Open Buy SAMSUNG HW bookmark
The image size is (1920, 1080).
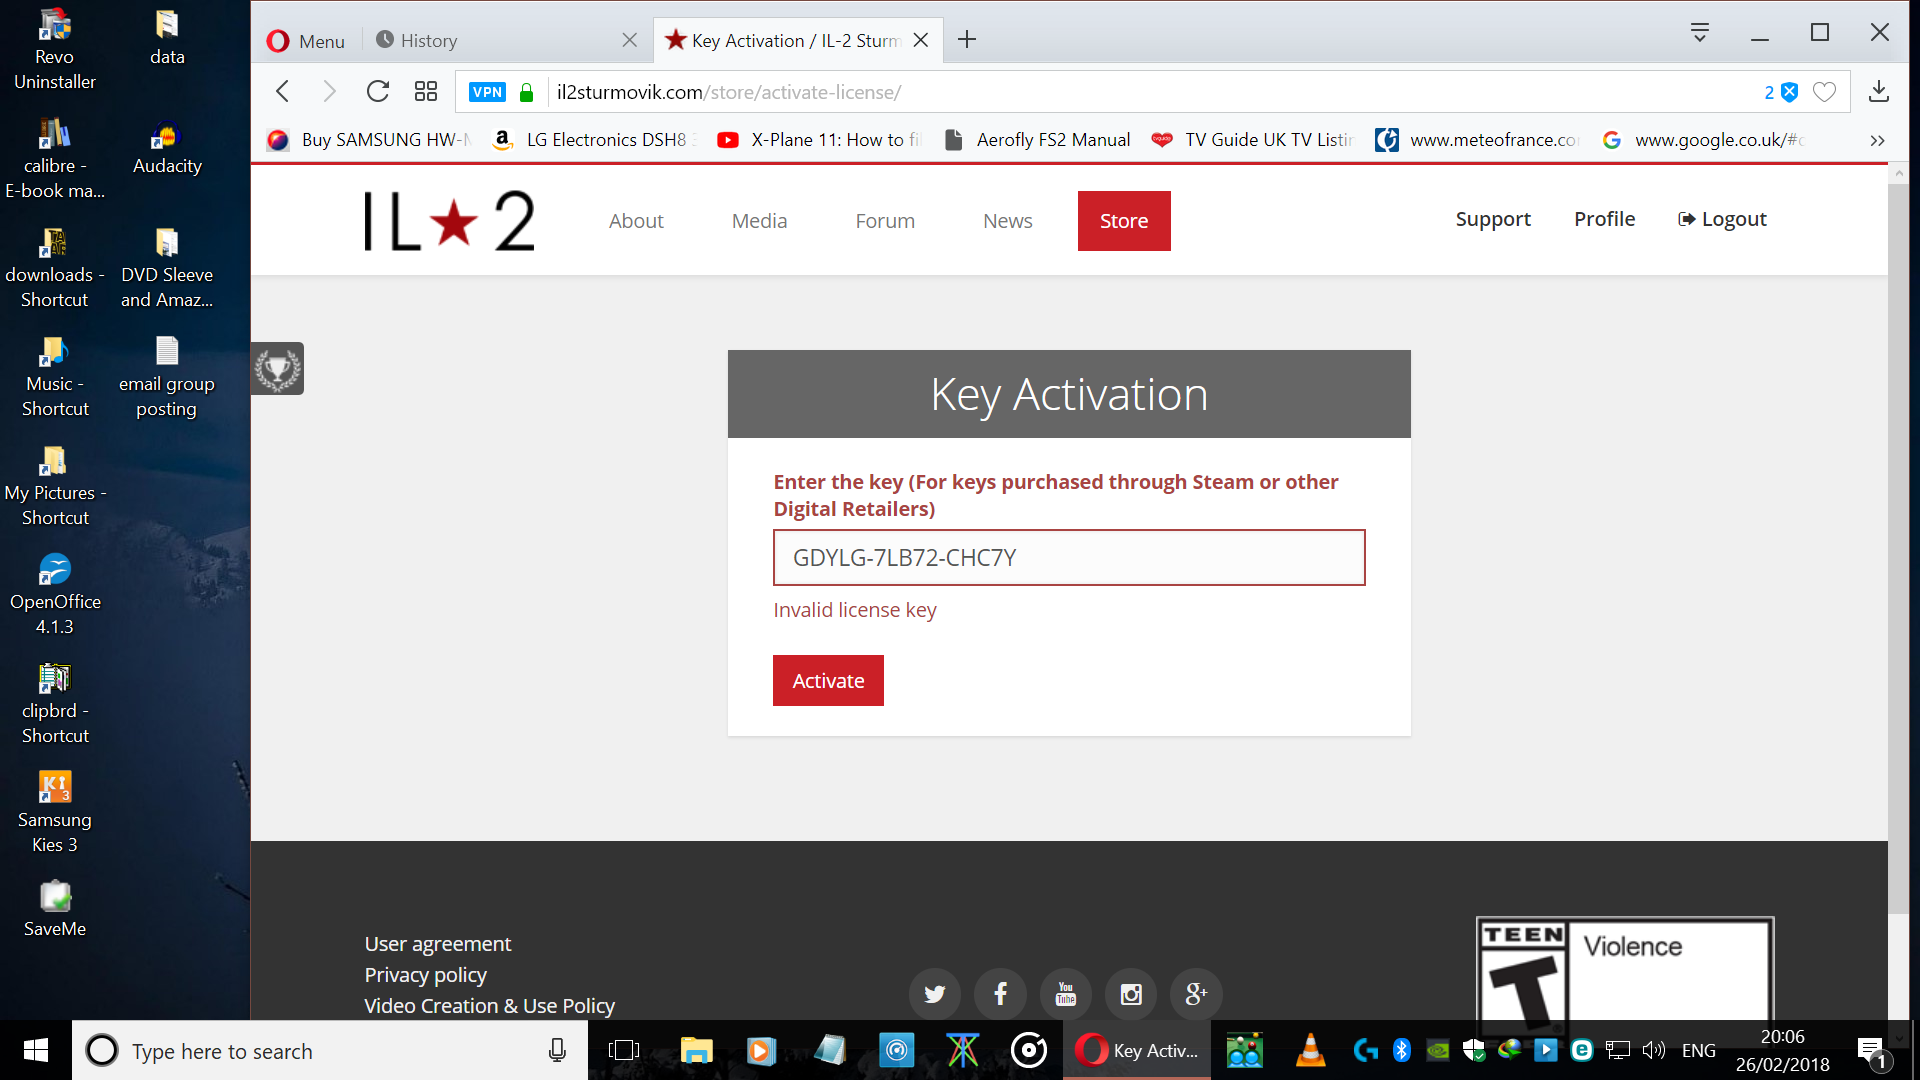coord(370,140)
